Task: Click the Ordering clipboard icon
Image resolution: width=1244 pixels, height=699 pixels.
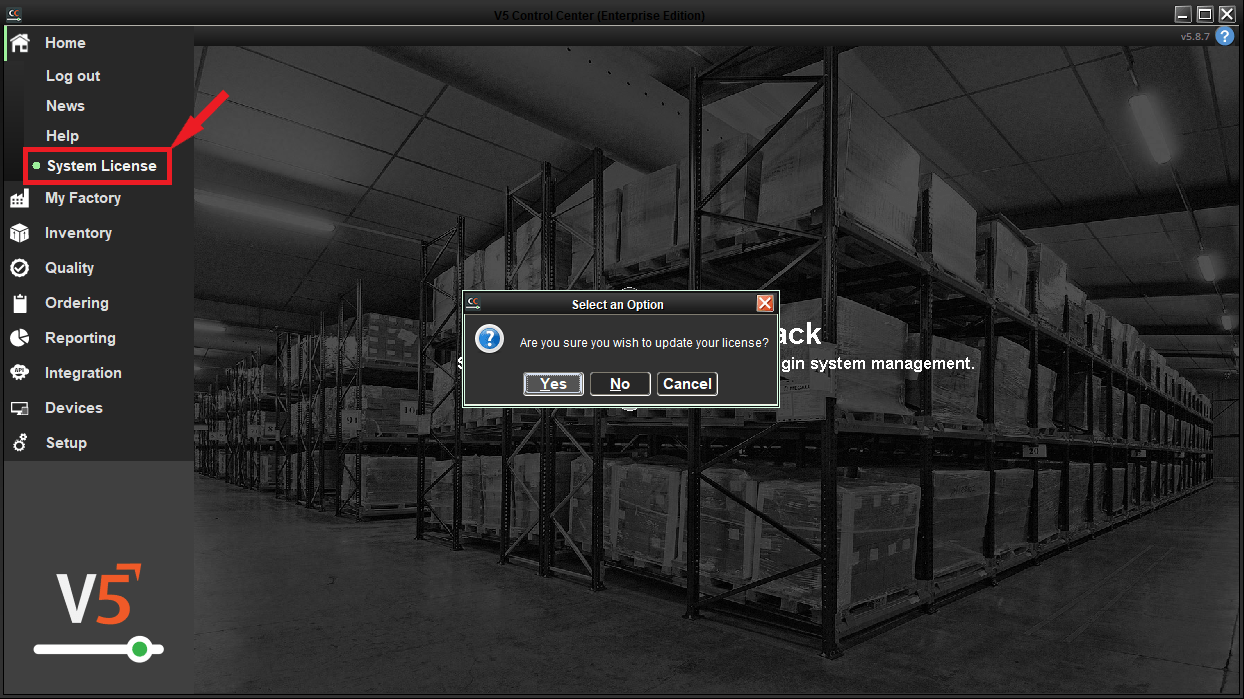Action: (x=19, y=303)
